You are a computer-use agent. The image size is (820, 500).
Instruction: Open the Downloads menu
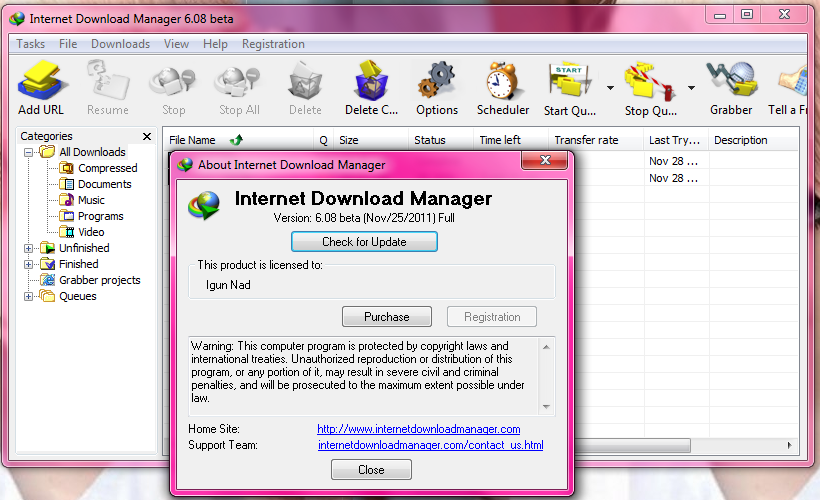[x=120, y=44]
